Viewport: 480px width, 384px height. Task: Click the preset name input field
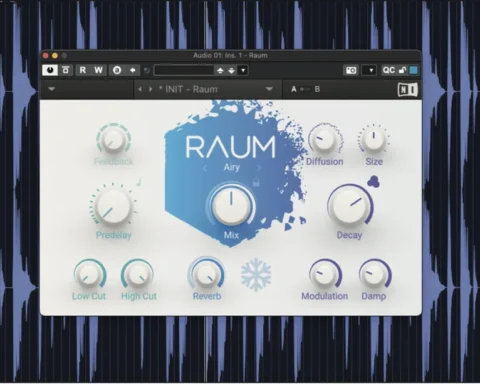(184, 70)
